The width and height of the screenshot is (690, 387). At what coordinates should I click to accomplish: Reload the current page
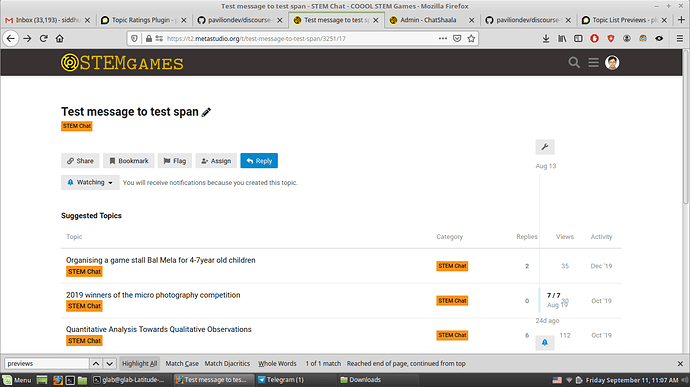click(x=44, y=39)
